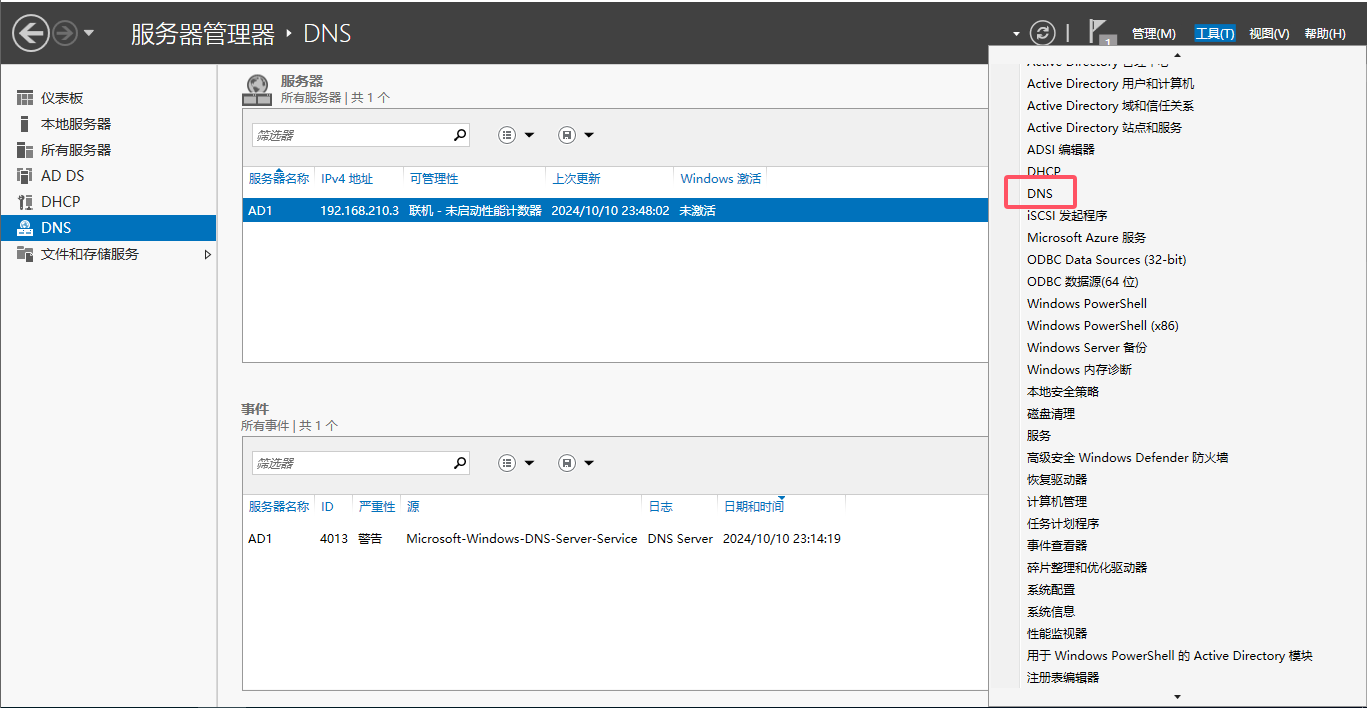Sort servers by Windows 激活 column
Image resolution: width=1367 pixels, height=708 pixels.
pyautogui.click(x=721, y=179)
